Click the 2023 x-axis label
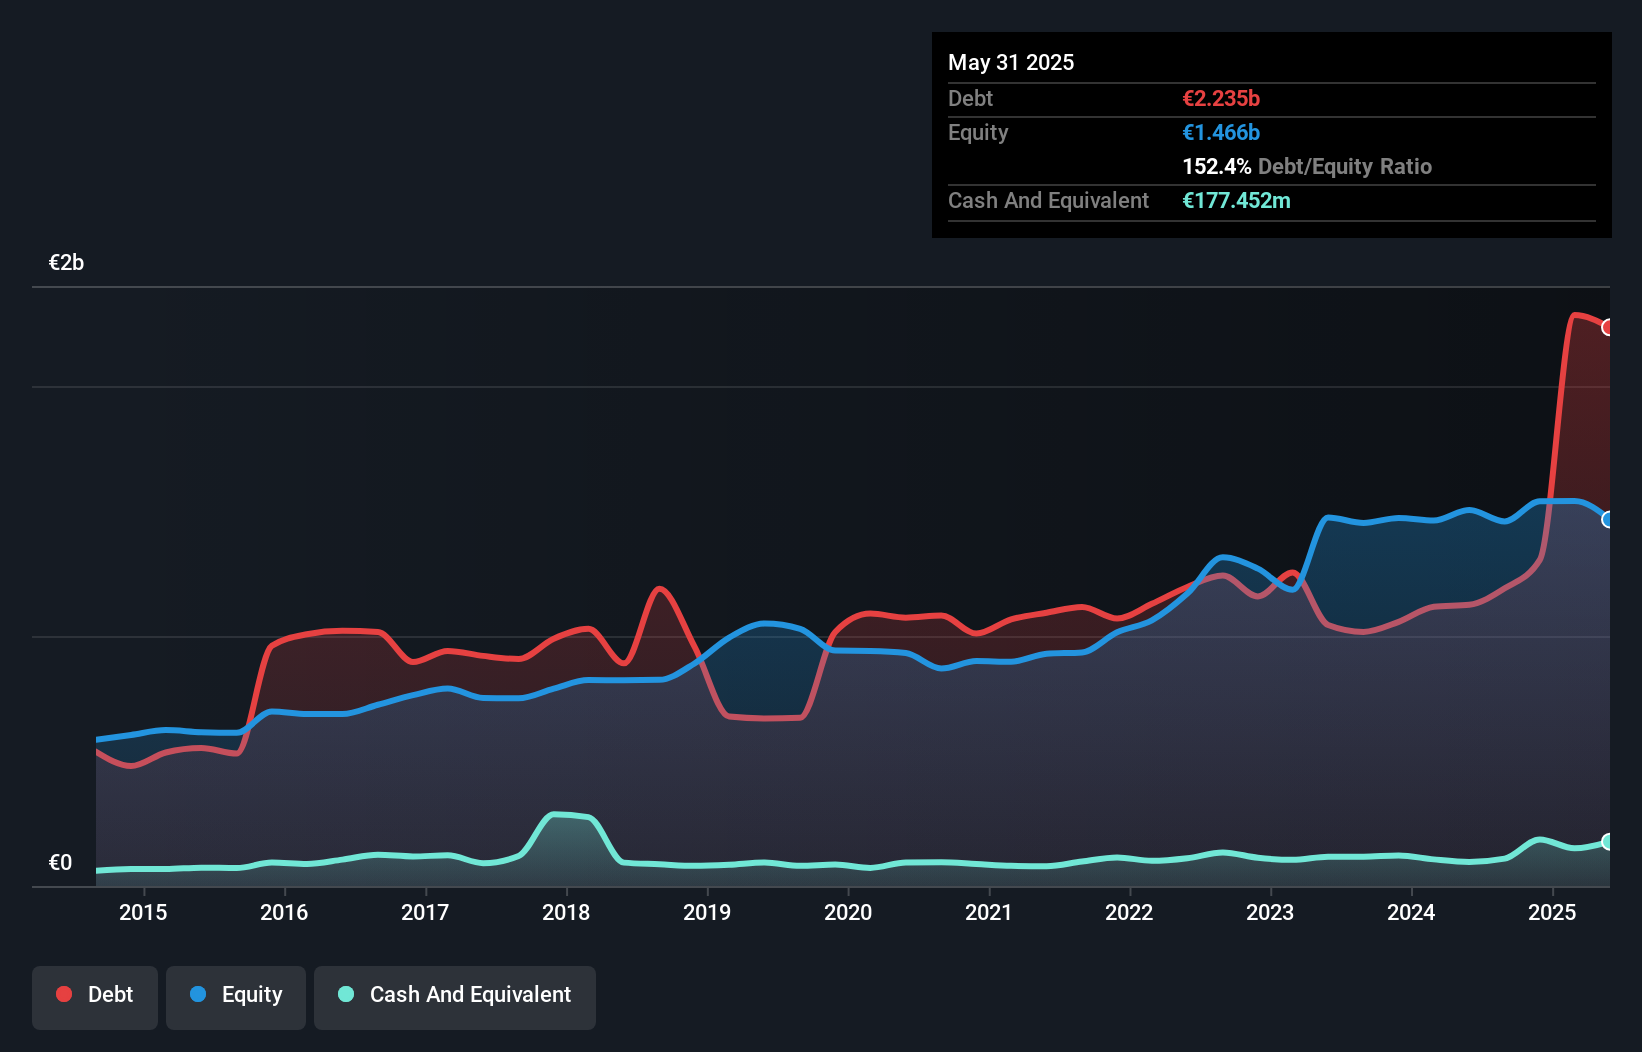 coord(1270,912)
